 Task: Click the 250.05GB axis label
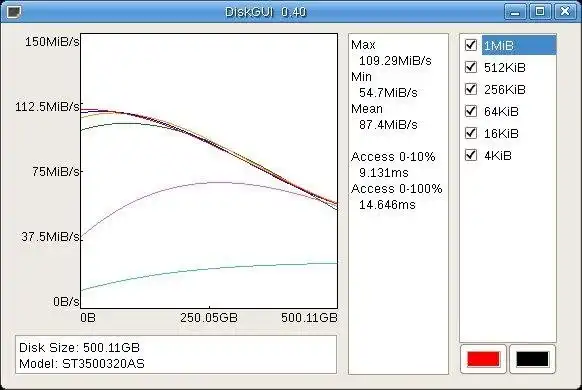209,318
